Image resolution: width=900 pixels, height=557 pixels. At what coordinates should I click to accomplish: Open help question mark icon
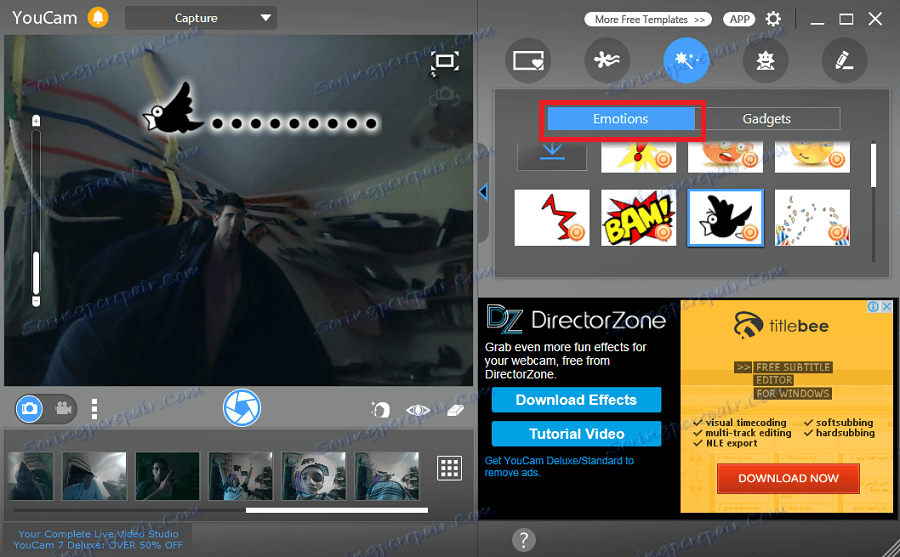523,540
